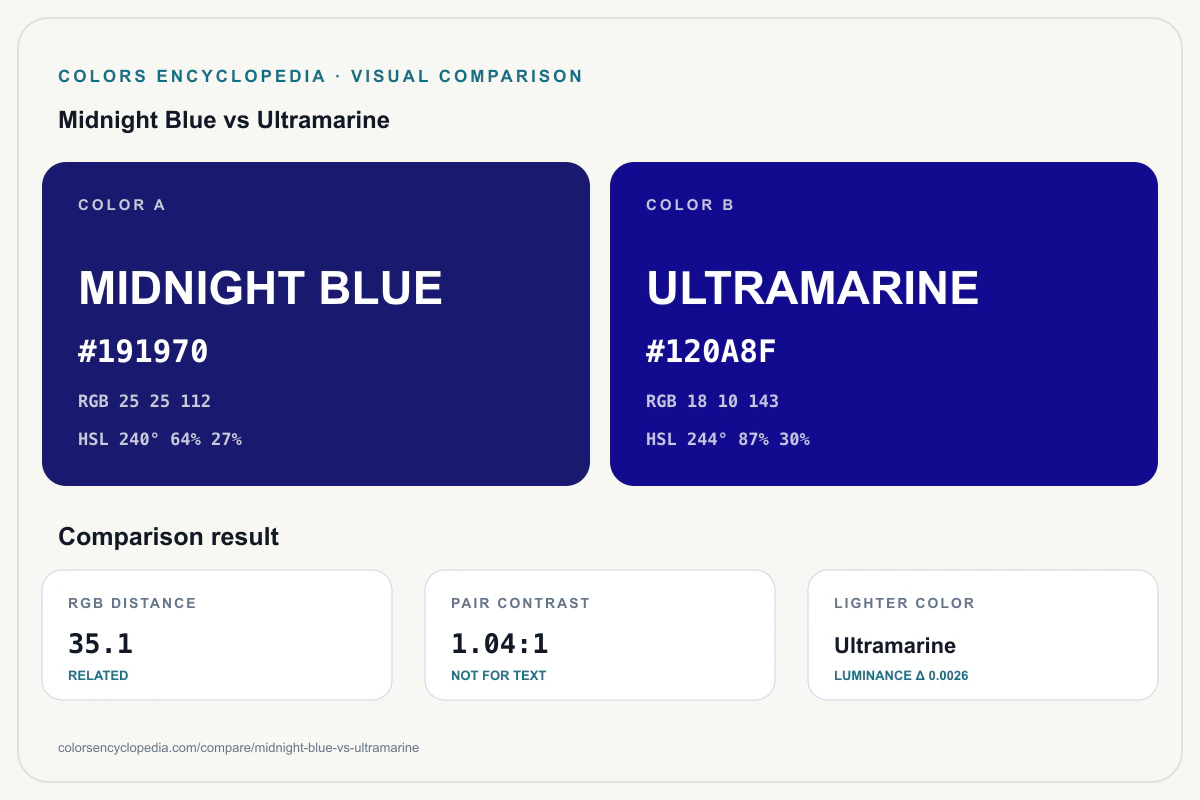Click the Midnight Blue vs Ultramarine title
This screenshot has height=800, width=1200.
point(224,120)
